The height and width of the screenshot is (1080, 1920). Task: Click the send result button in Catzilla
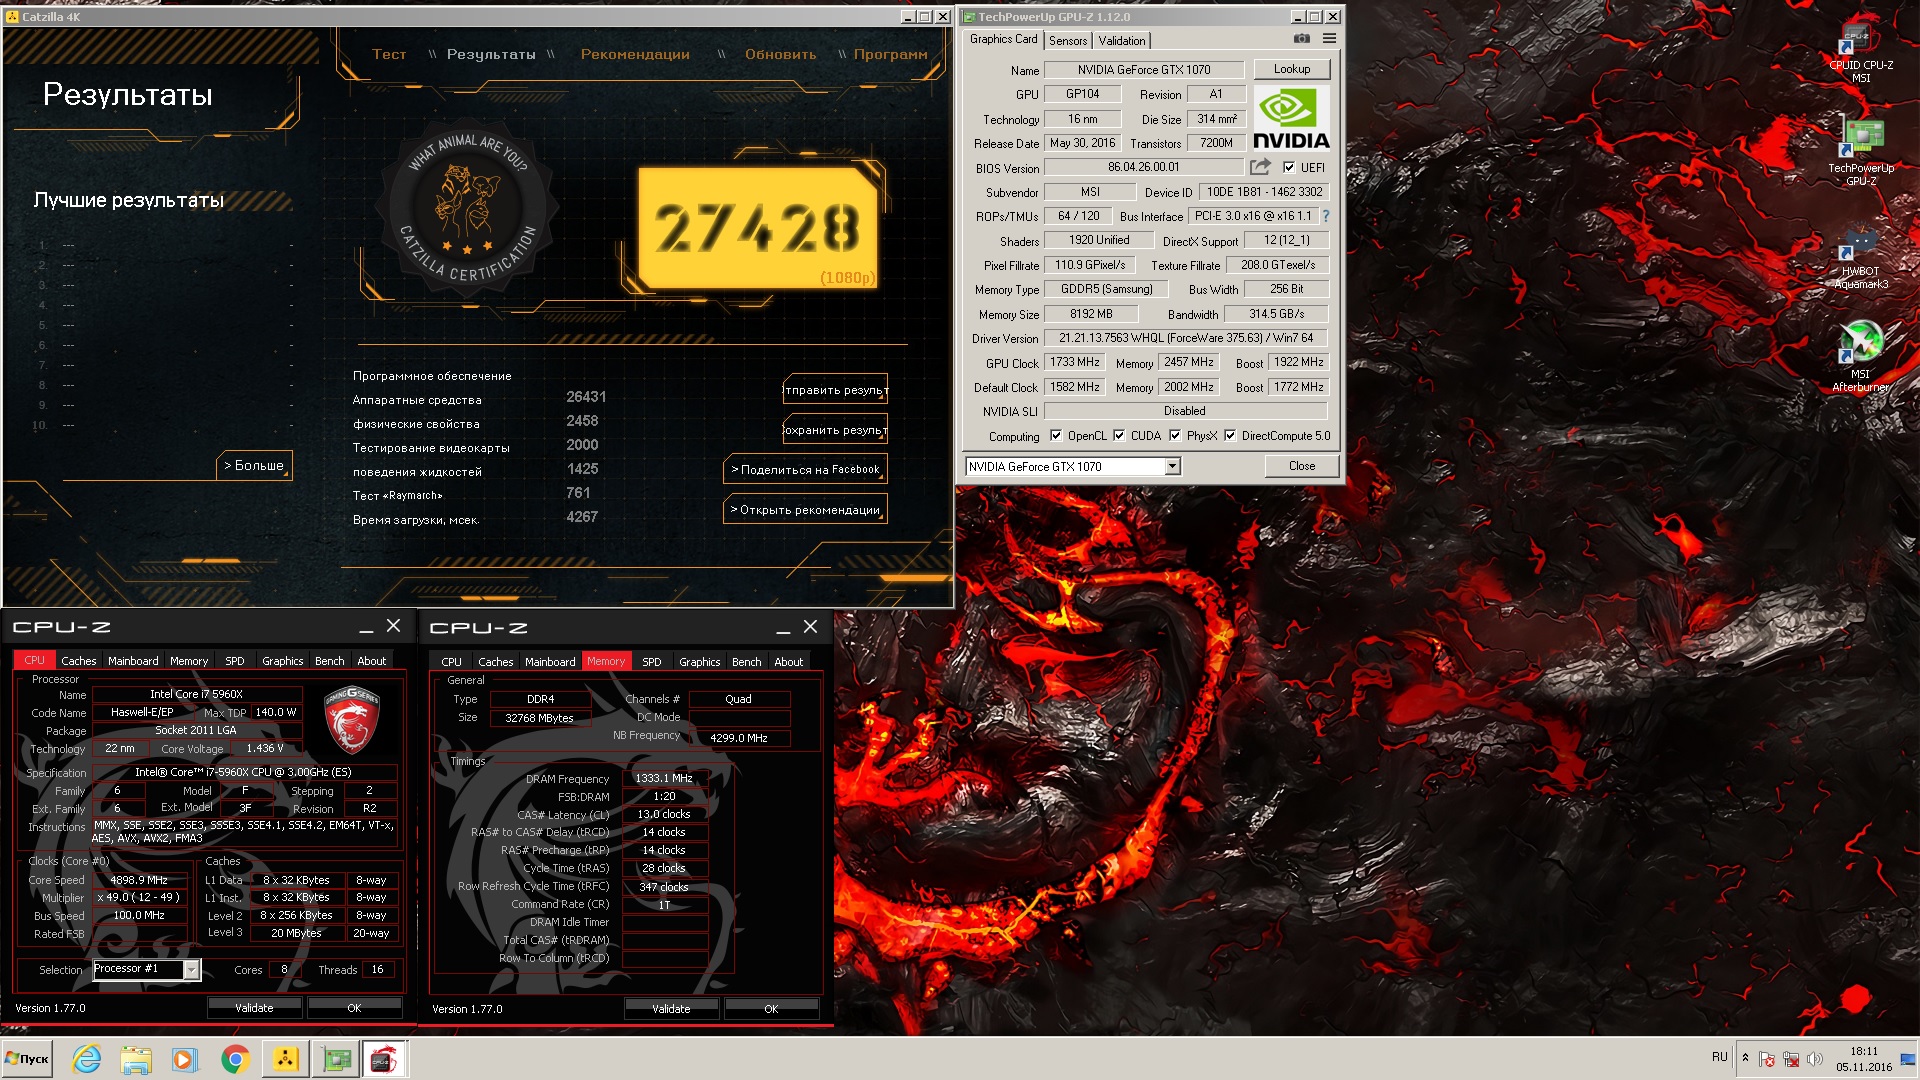835,390
